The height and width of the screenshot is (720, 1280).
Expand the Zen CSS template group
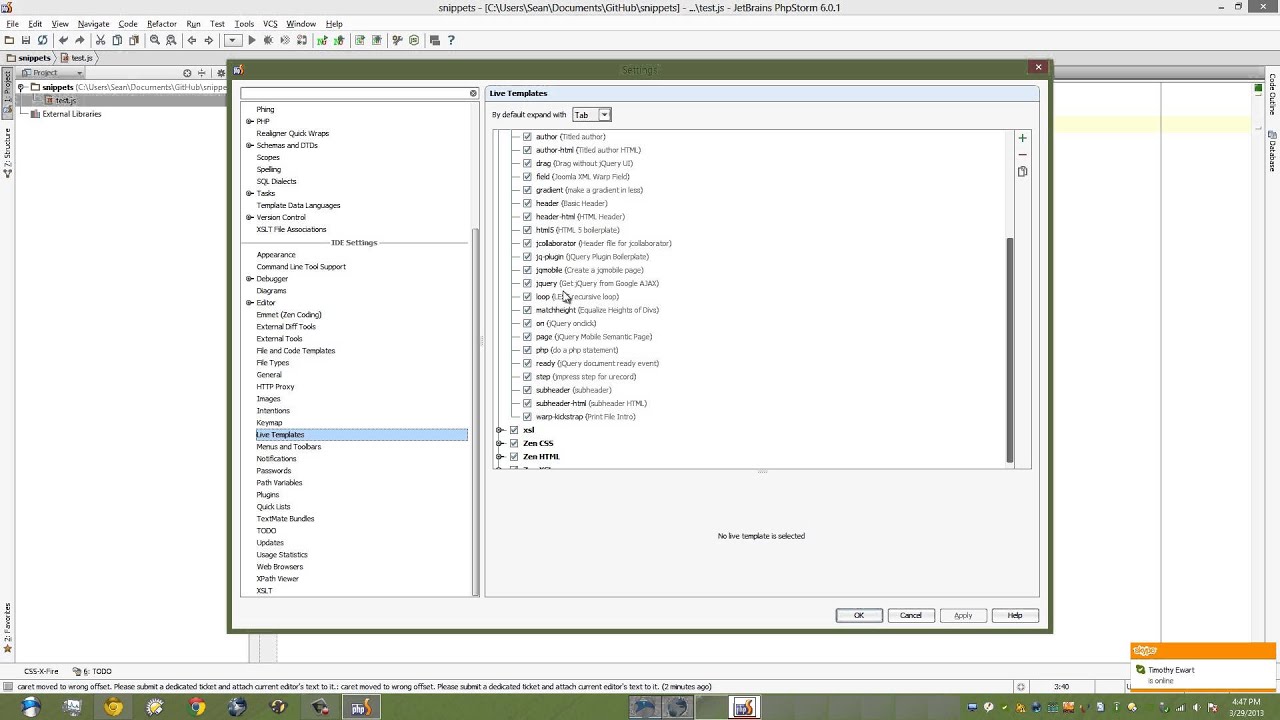(500, 443)
